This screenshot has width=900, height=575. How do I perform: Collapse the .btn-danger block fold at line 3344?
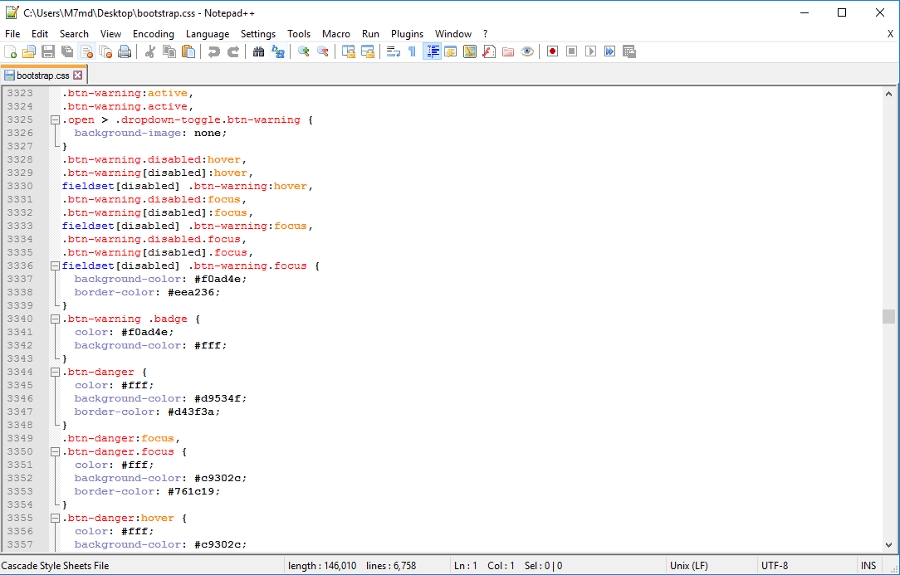tap(55, 372)
